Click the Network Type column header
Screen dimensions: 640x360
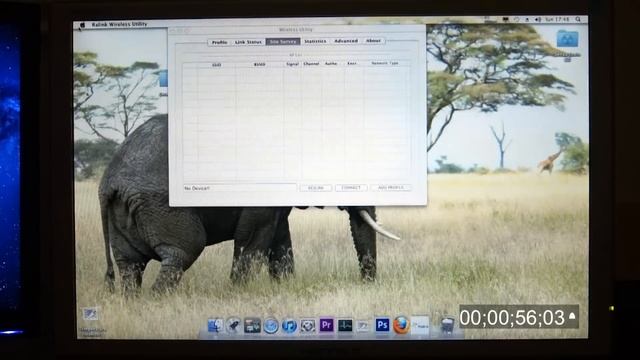[x=384, y=63]
